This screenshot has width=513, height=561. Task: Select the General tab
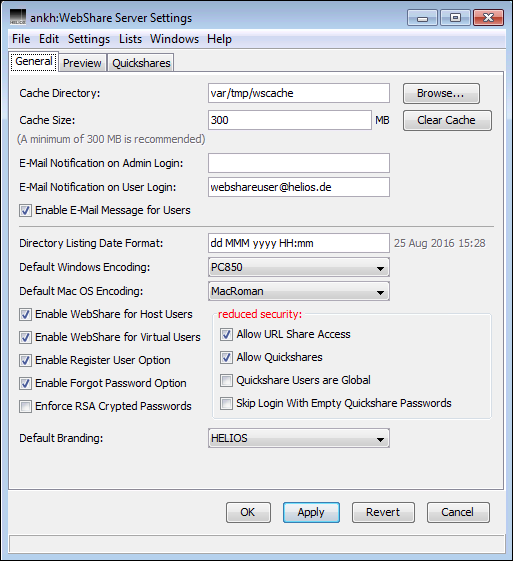[34, 62]
